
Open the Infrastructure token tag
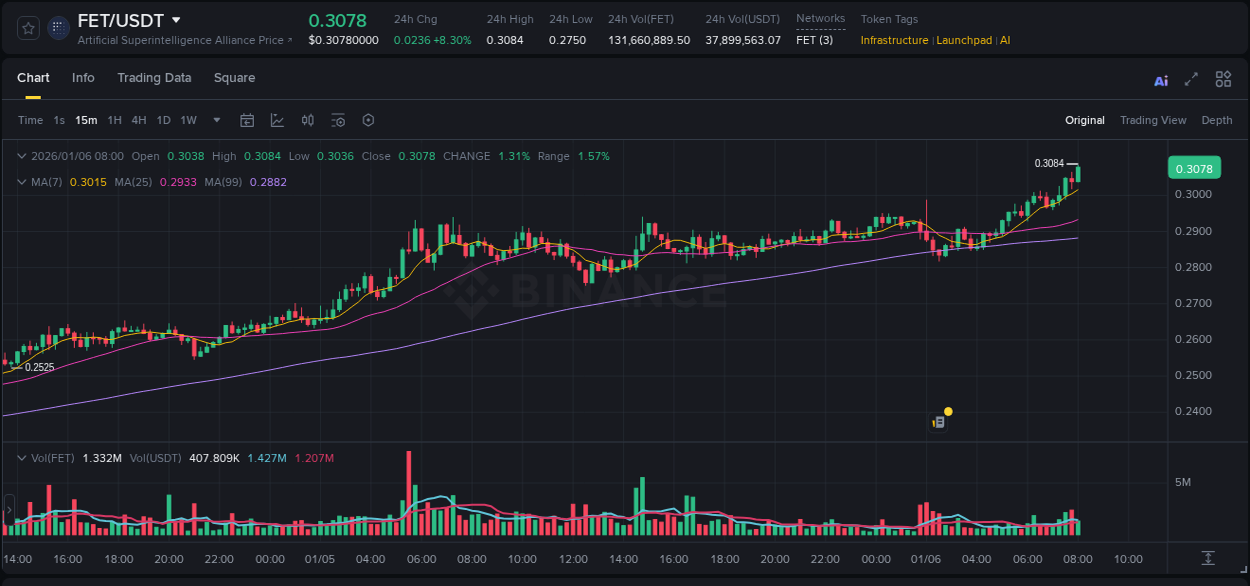(894, 40)
